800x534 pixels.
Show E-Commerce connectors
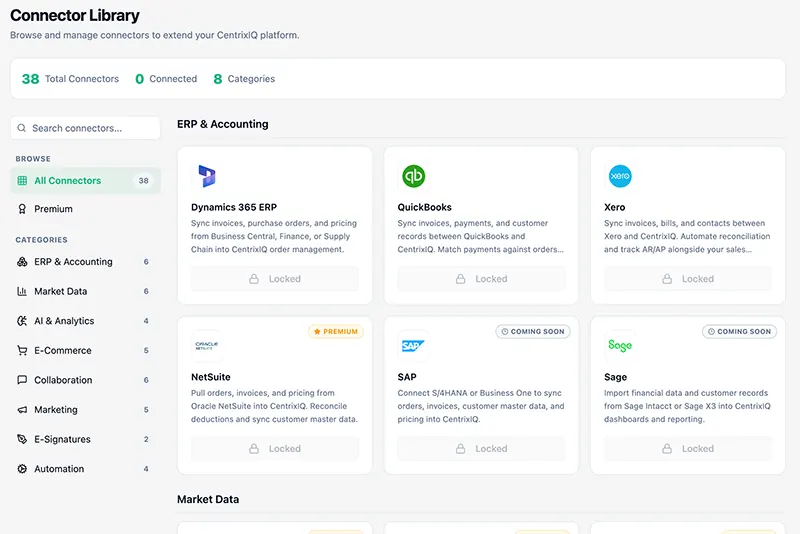(x=86, y=350)
